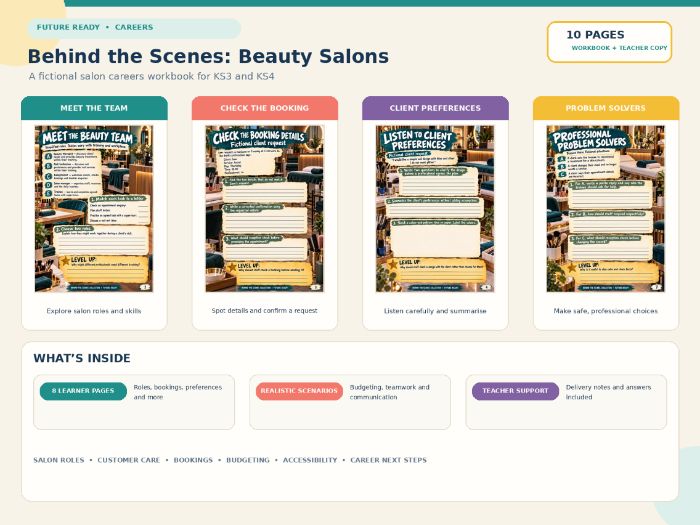Click the Level Up star on Check the Booking page

[232, 267]
